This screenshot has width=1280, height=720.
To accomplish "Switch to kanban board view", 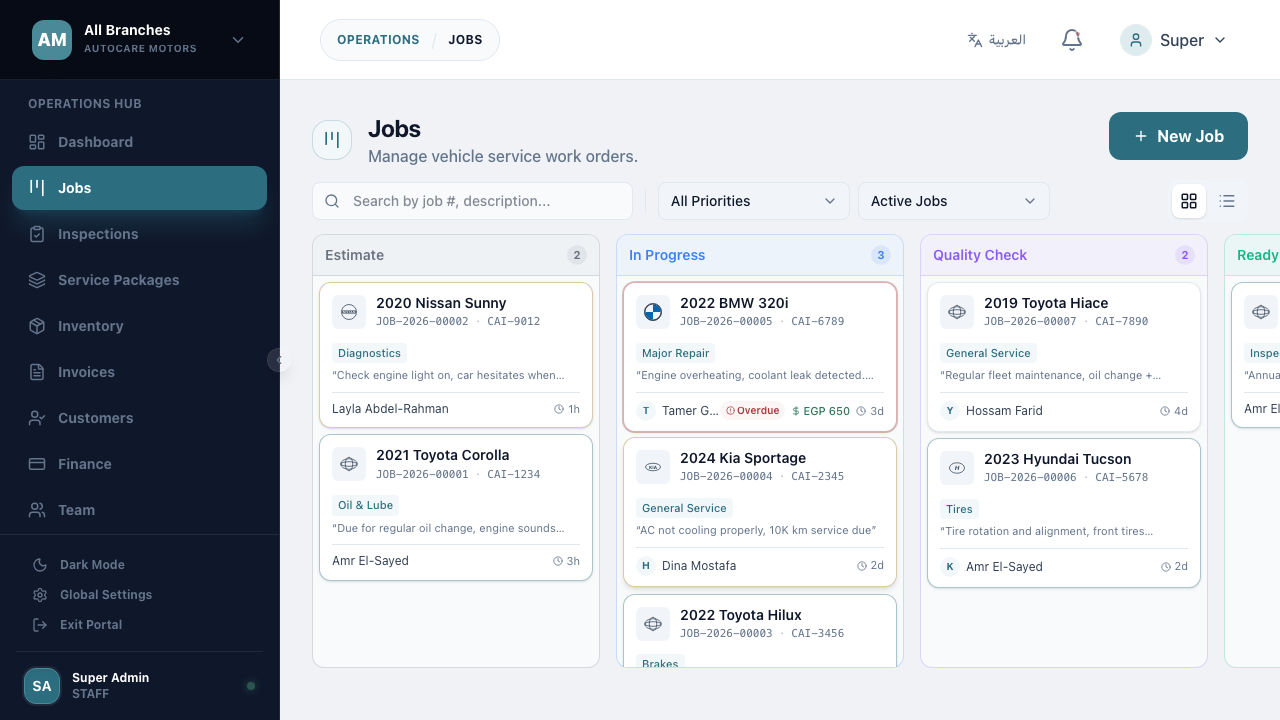I will click(1189, 201).
